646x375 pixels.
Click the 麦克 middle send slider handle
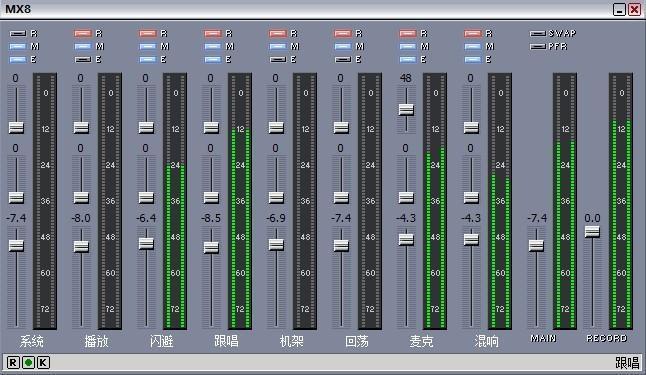click(406, 197)
